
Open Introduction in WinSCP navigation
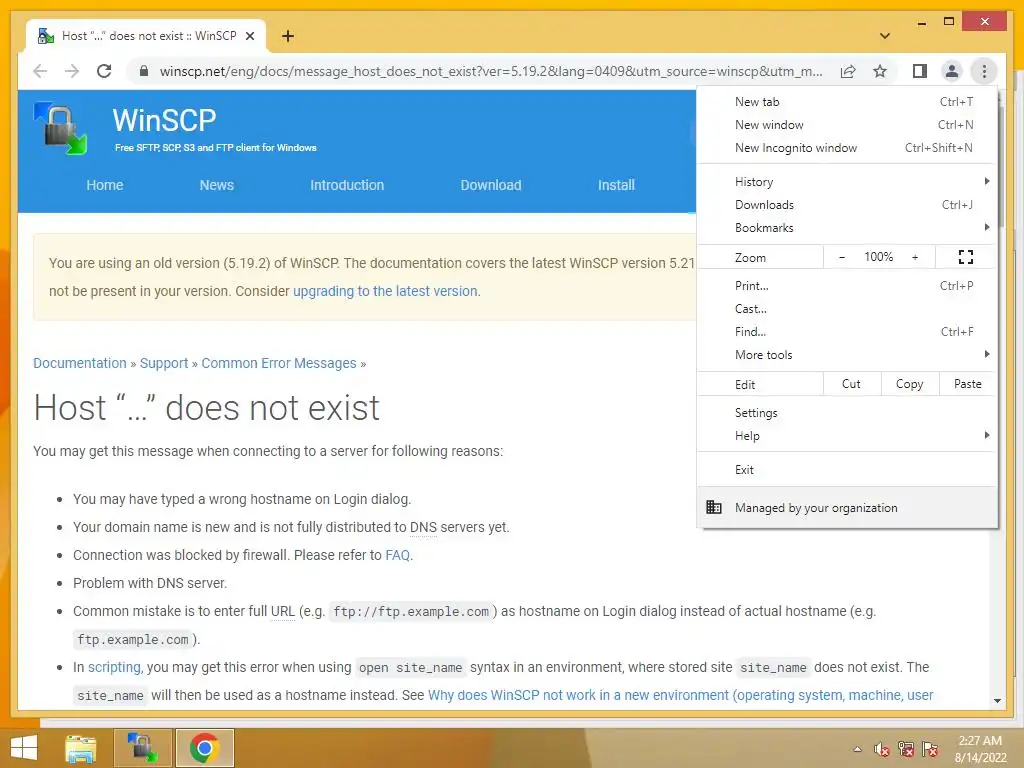point(347,185)
